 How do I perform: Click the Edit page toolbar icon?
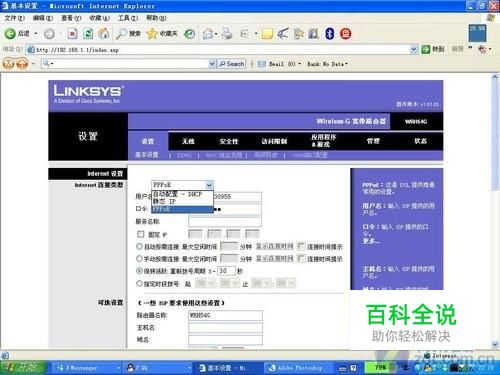[x=244, y=34]
